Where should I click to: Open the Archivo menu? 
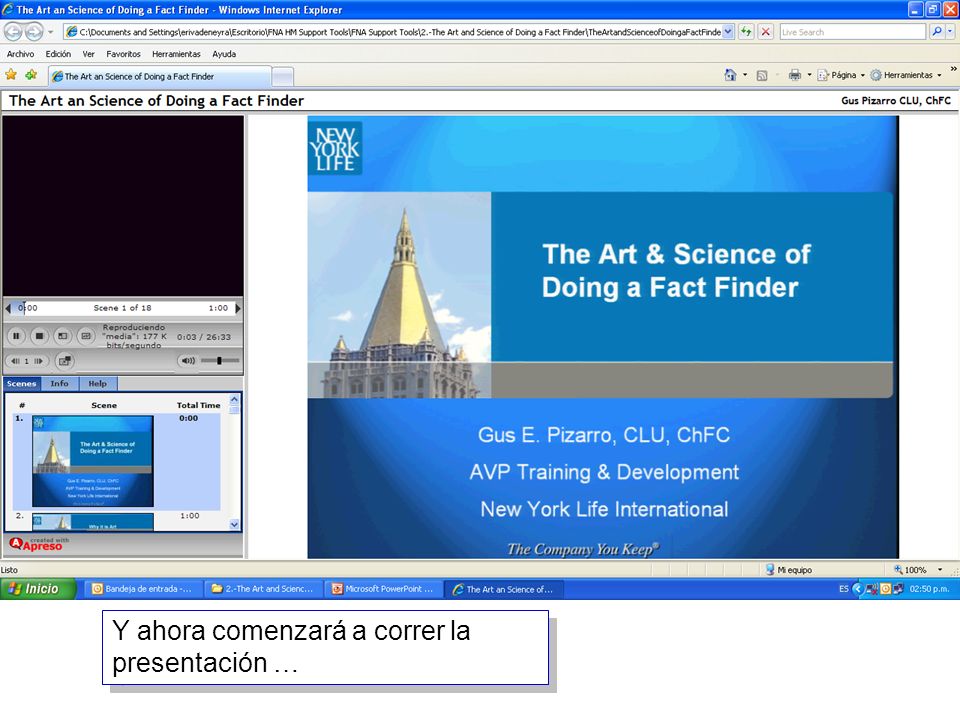tap(20, 54)
